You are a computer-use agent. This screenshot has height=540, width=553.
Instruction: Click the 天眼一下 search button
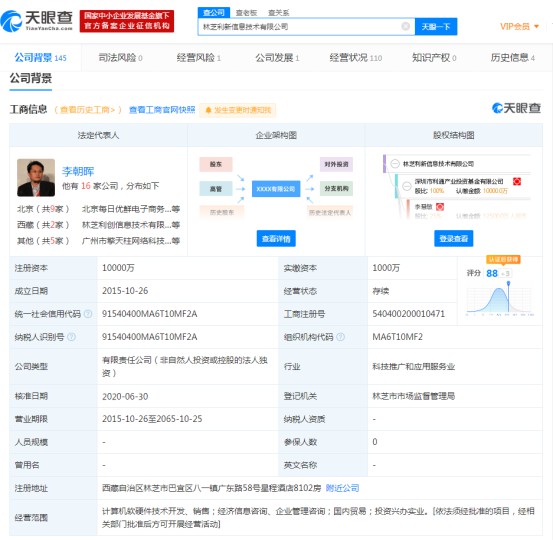pos(436,26)
